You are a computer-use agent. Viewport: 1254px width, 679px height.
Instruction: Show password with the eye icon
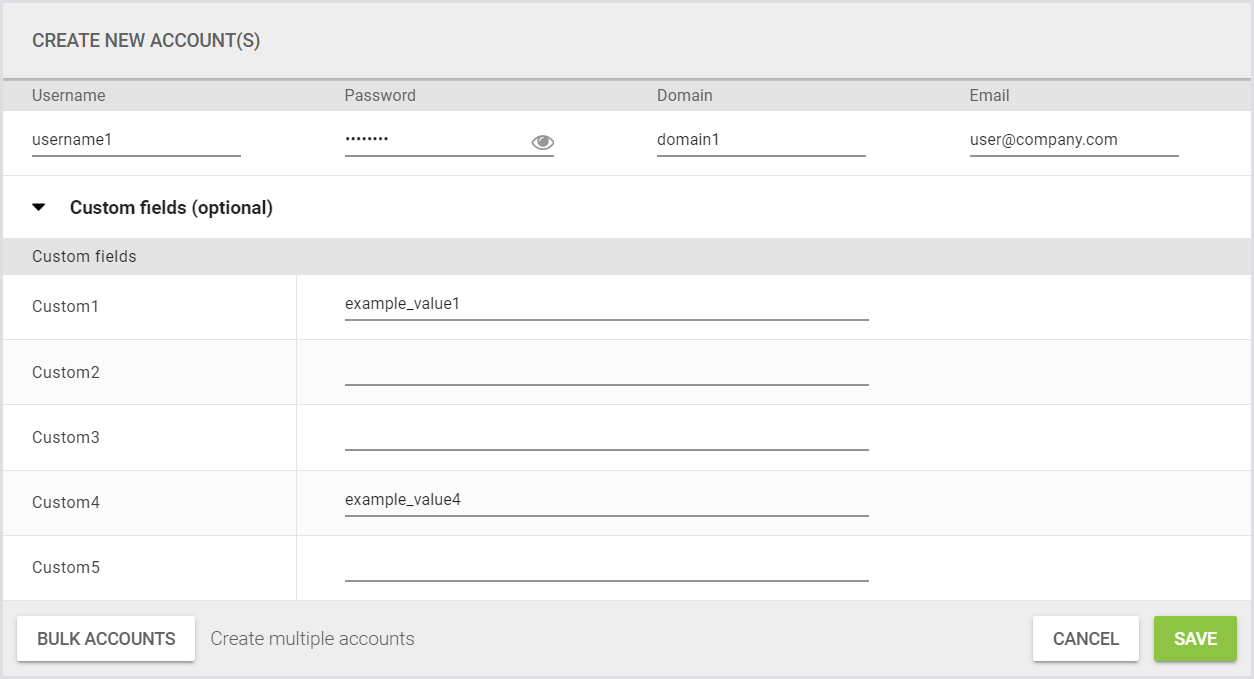click(542, 142)
